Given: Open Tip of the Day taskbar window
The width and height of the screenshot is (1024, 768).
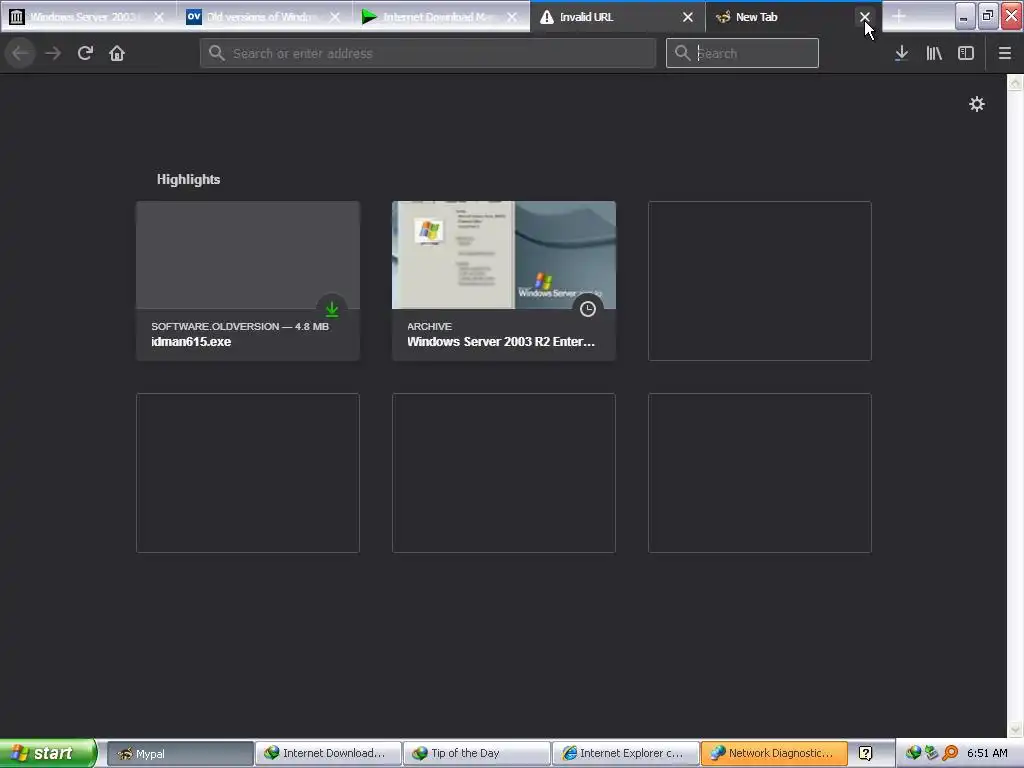Looking at the screenshot, I should 476,753.
